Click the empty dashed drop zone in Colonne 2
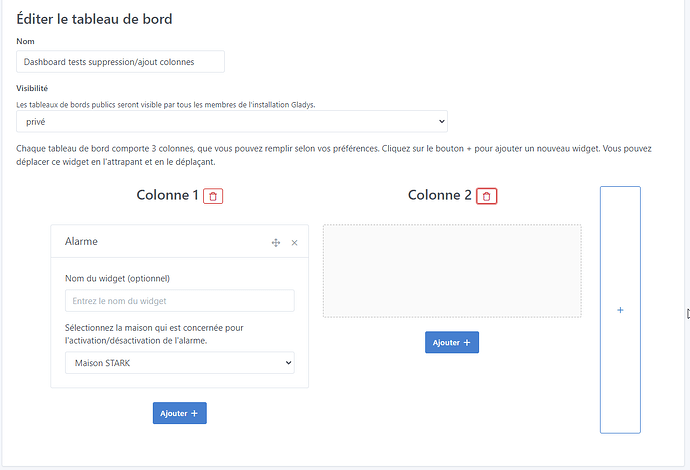This screenshot has height=470, width=690. point(452,271)
